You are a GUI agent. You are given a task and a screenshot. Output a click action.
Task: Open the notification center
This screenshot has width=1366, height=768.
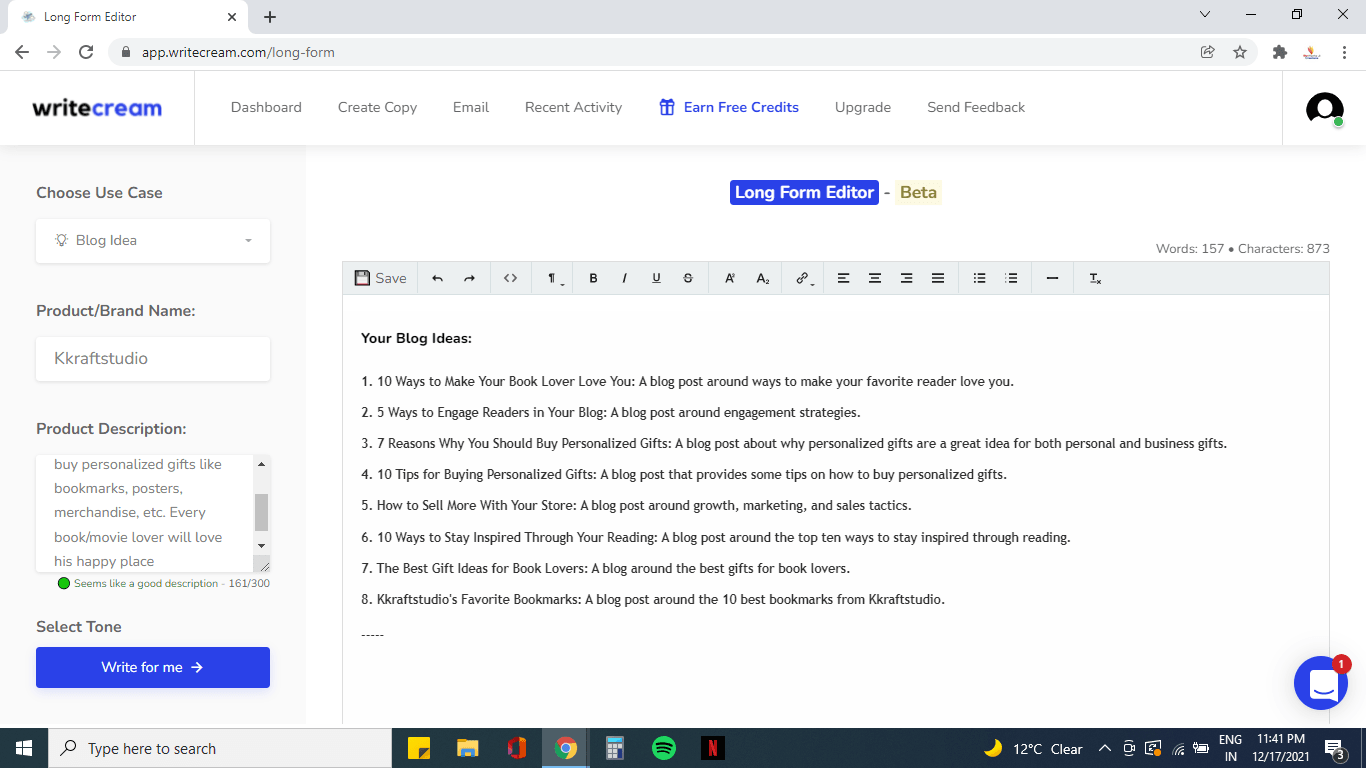click(x=1334, y=748)
